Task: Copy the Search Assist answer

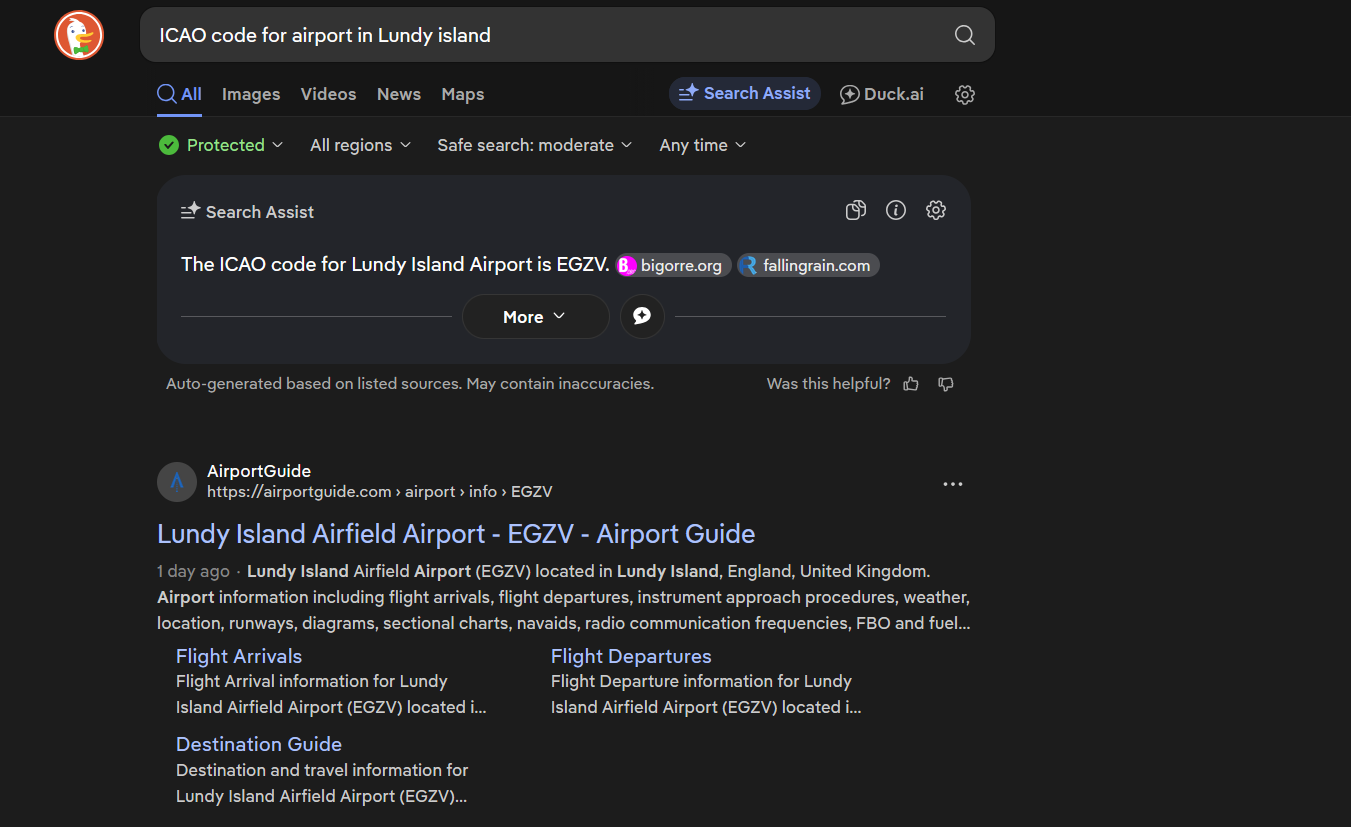Action: click(856, 211)
